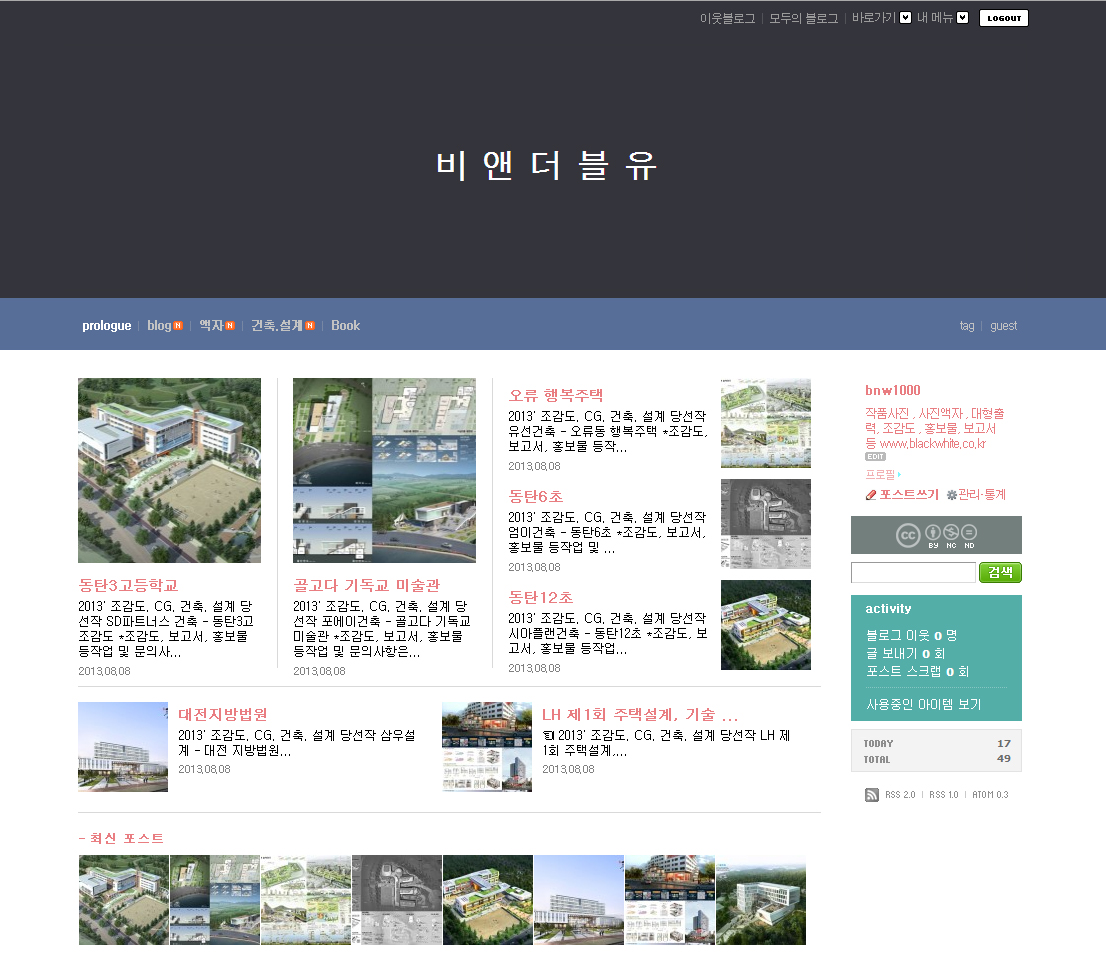Click the sidebar search input field
This screenshot has height=966, width=1106.
[x=912, y=573]
